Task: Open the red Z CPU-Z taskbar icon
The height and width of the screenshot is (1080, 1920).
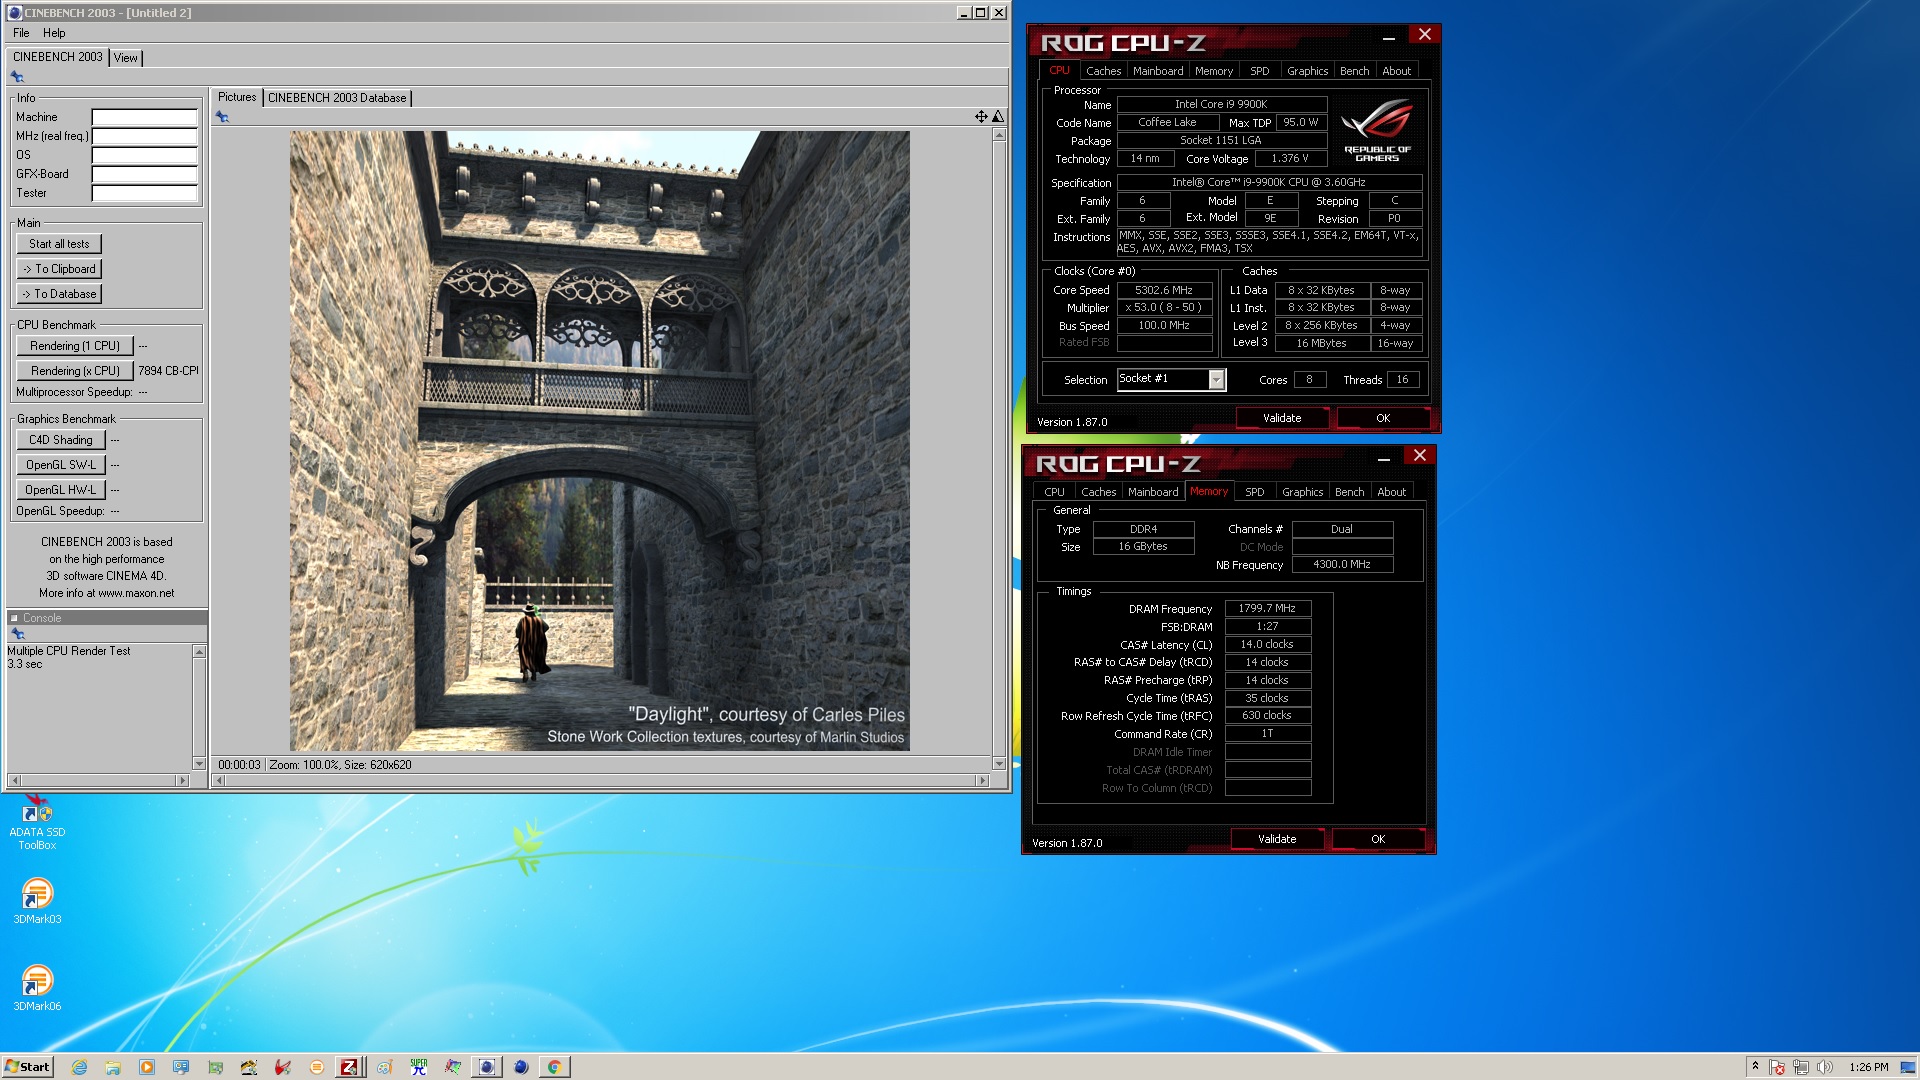Action: 349,1067
